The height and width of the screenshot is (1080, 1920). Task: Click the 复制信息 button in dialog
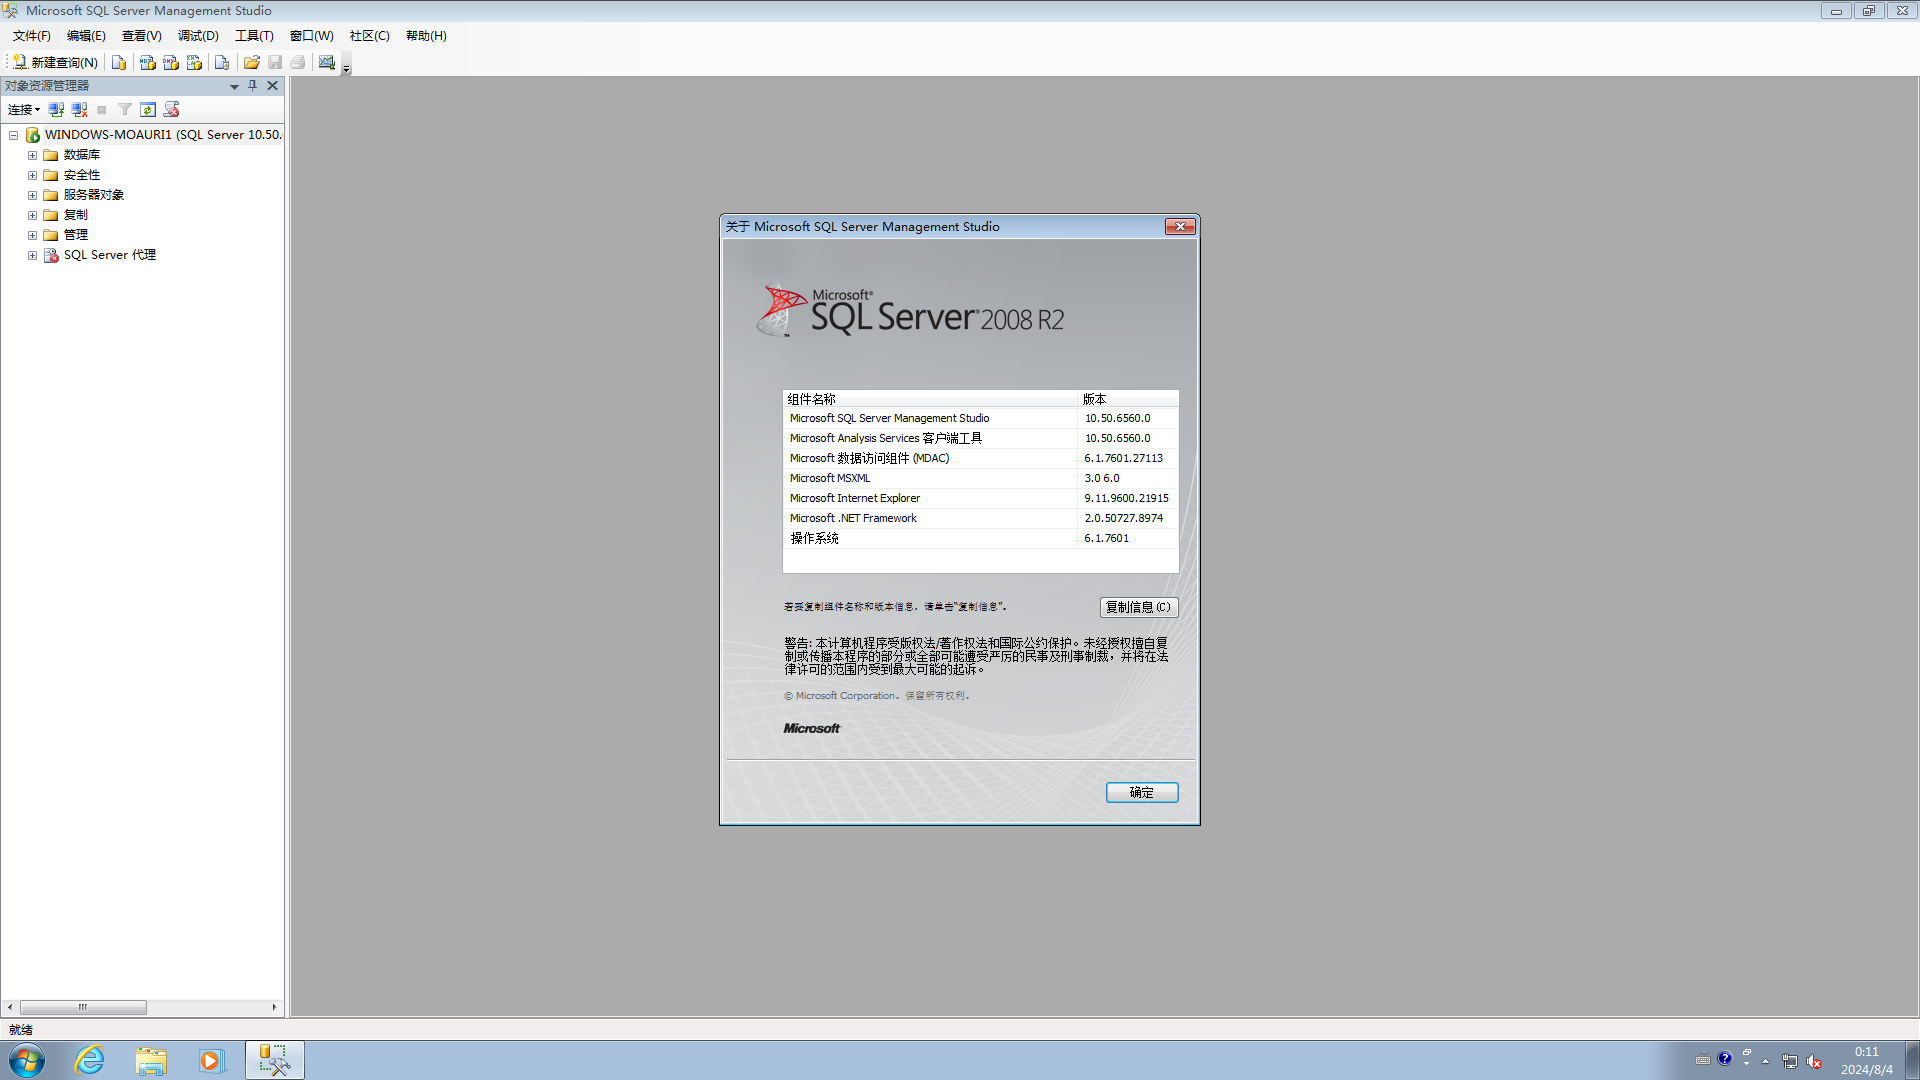[x=1137, y=607]
